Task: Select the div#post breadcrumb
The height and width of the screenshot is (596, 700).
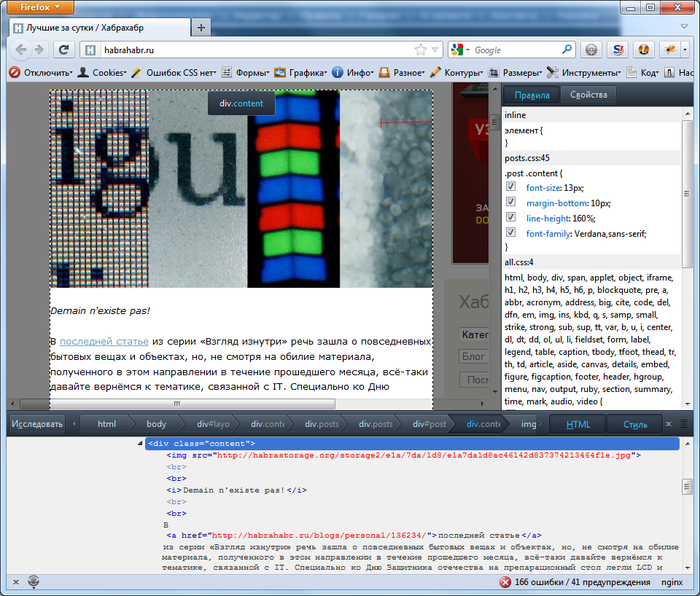Action: (429, 424)
